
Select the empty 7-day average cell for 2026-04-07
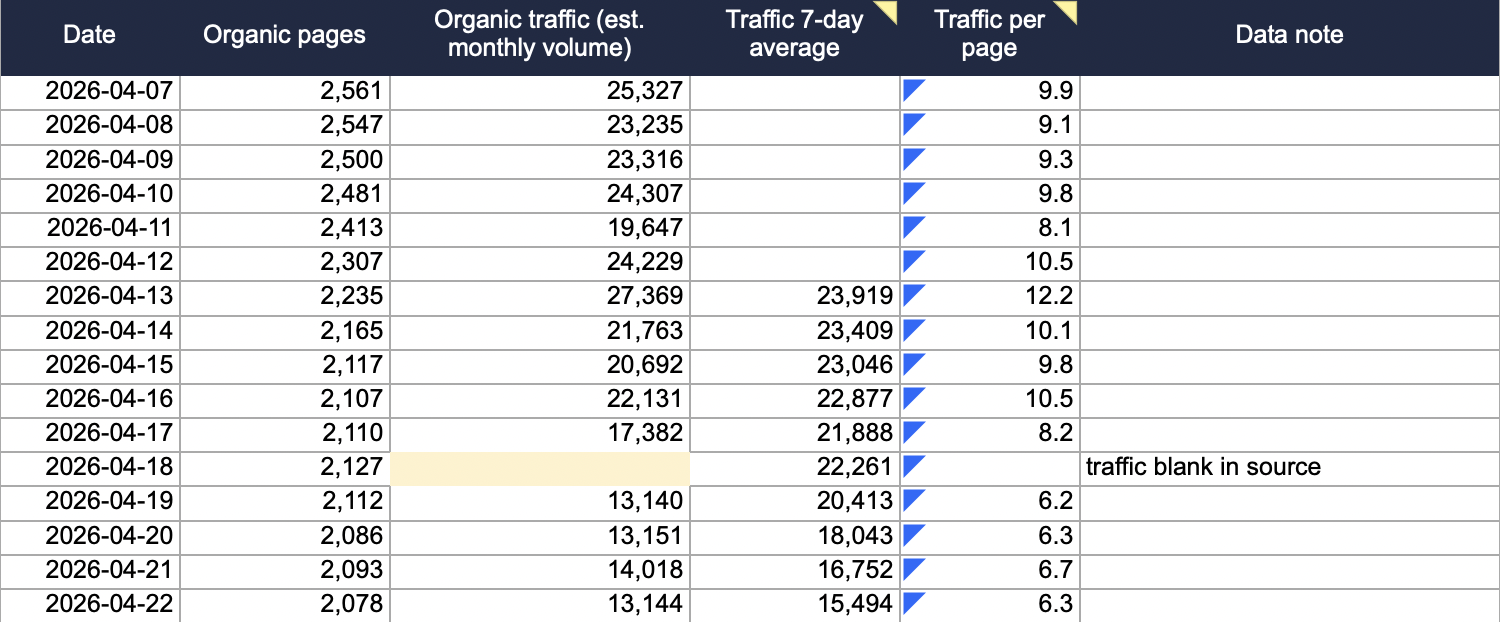click(x=795, y=92)
